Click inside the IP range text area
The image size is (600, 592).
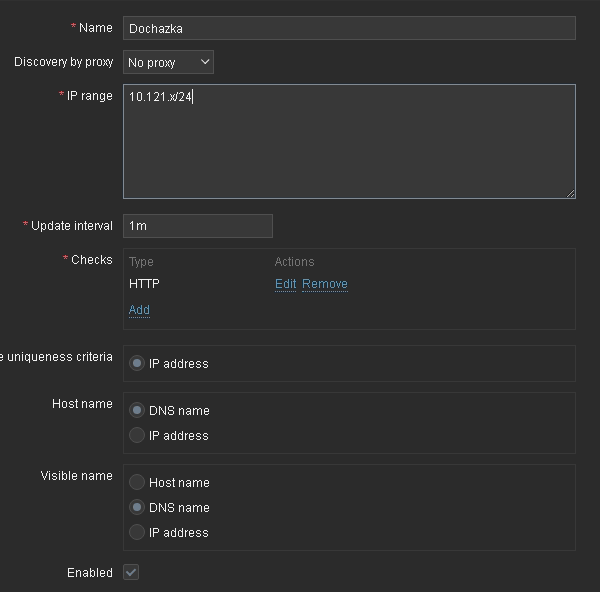click(x=349, y=141)
